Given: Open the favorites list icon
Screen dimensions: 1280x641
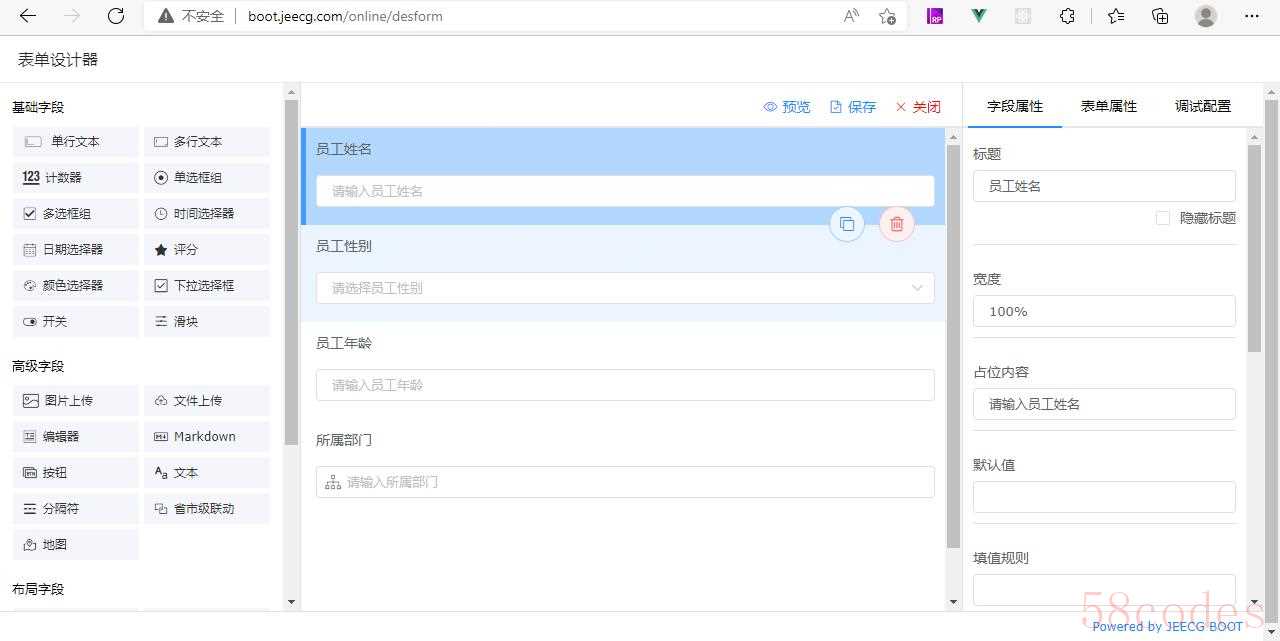Looking at the screenshot, I should [x=1116, y=16].
